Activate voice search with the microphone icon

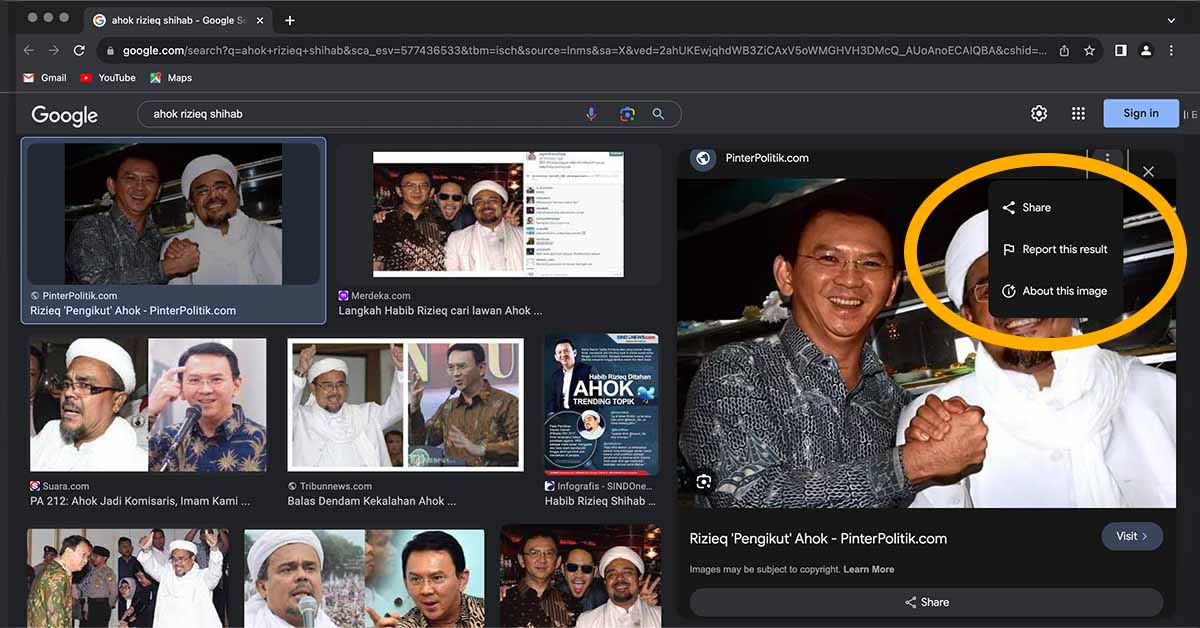(591, 114)
